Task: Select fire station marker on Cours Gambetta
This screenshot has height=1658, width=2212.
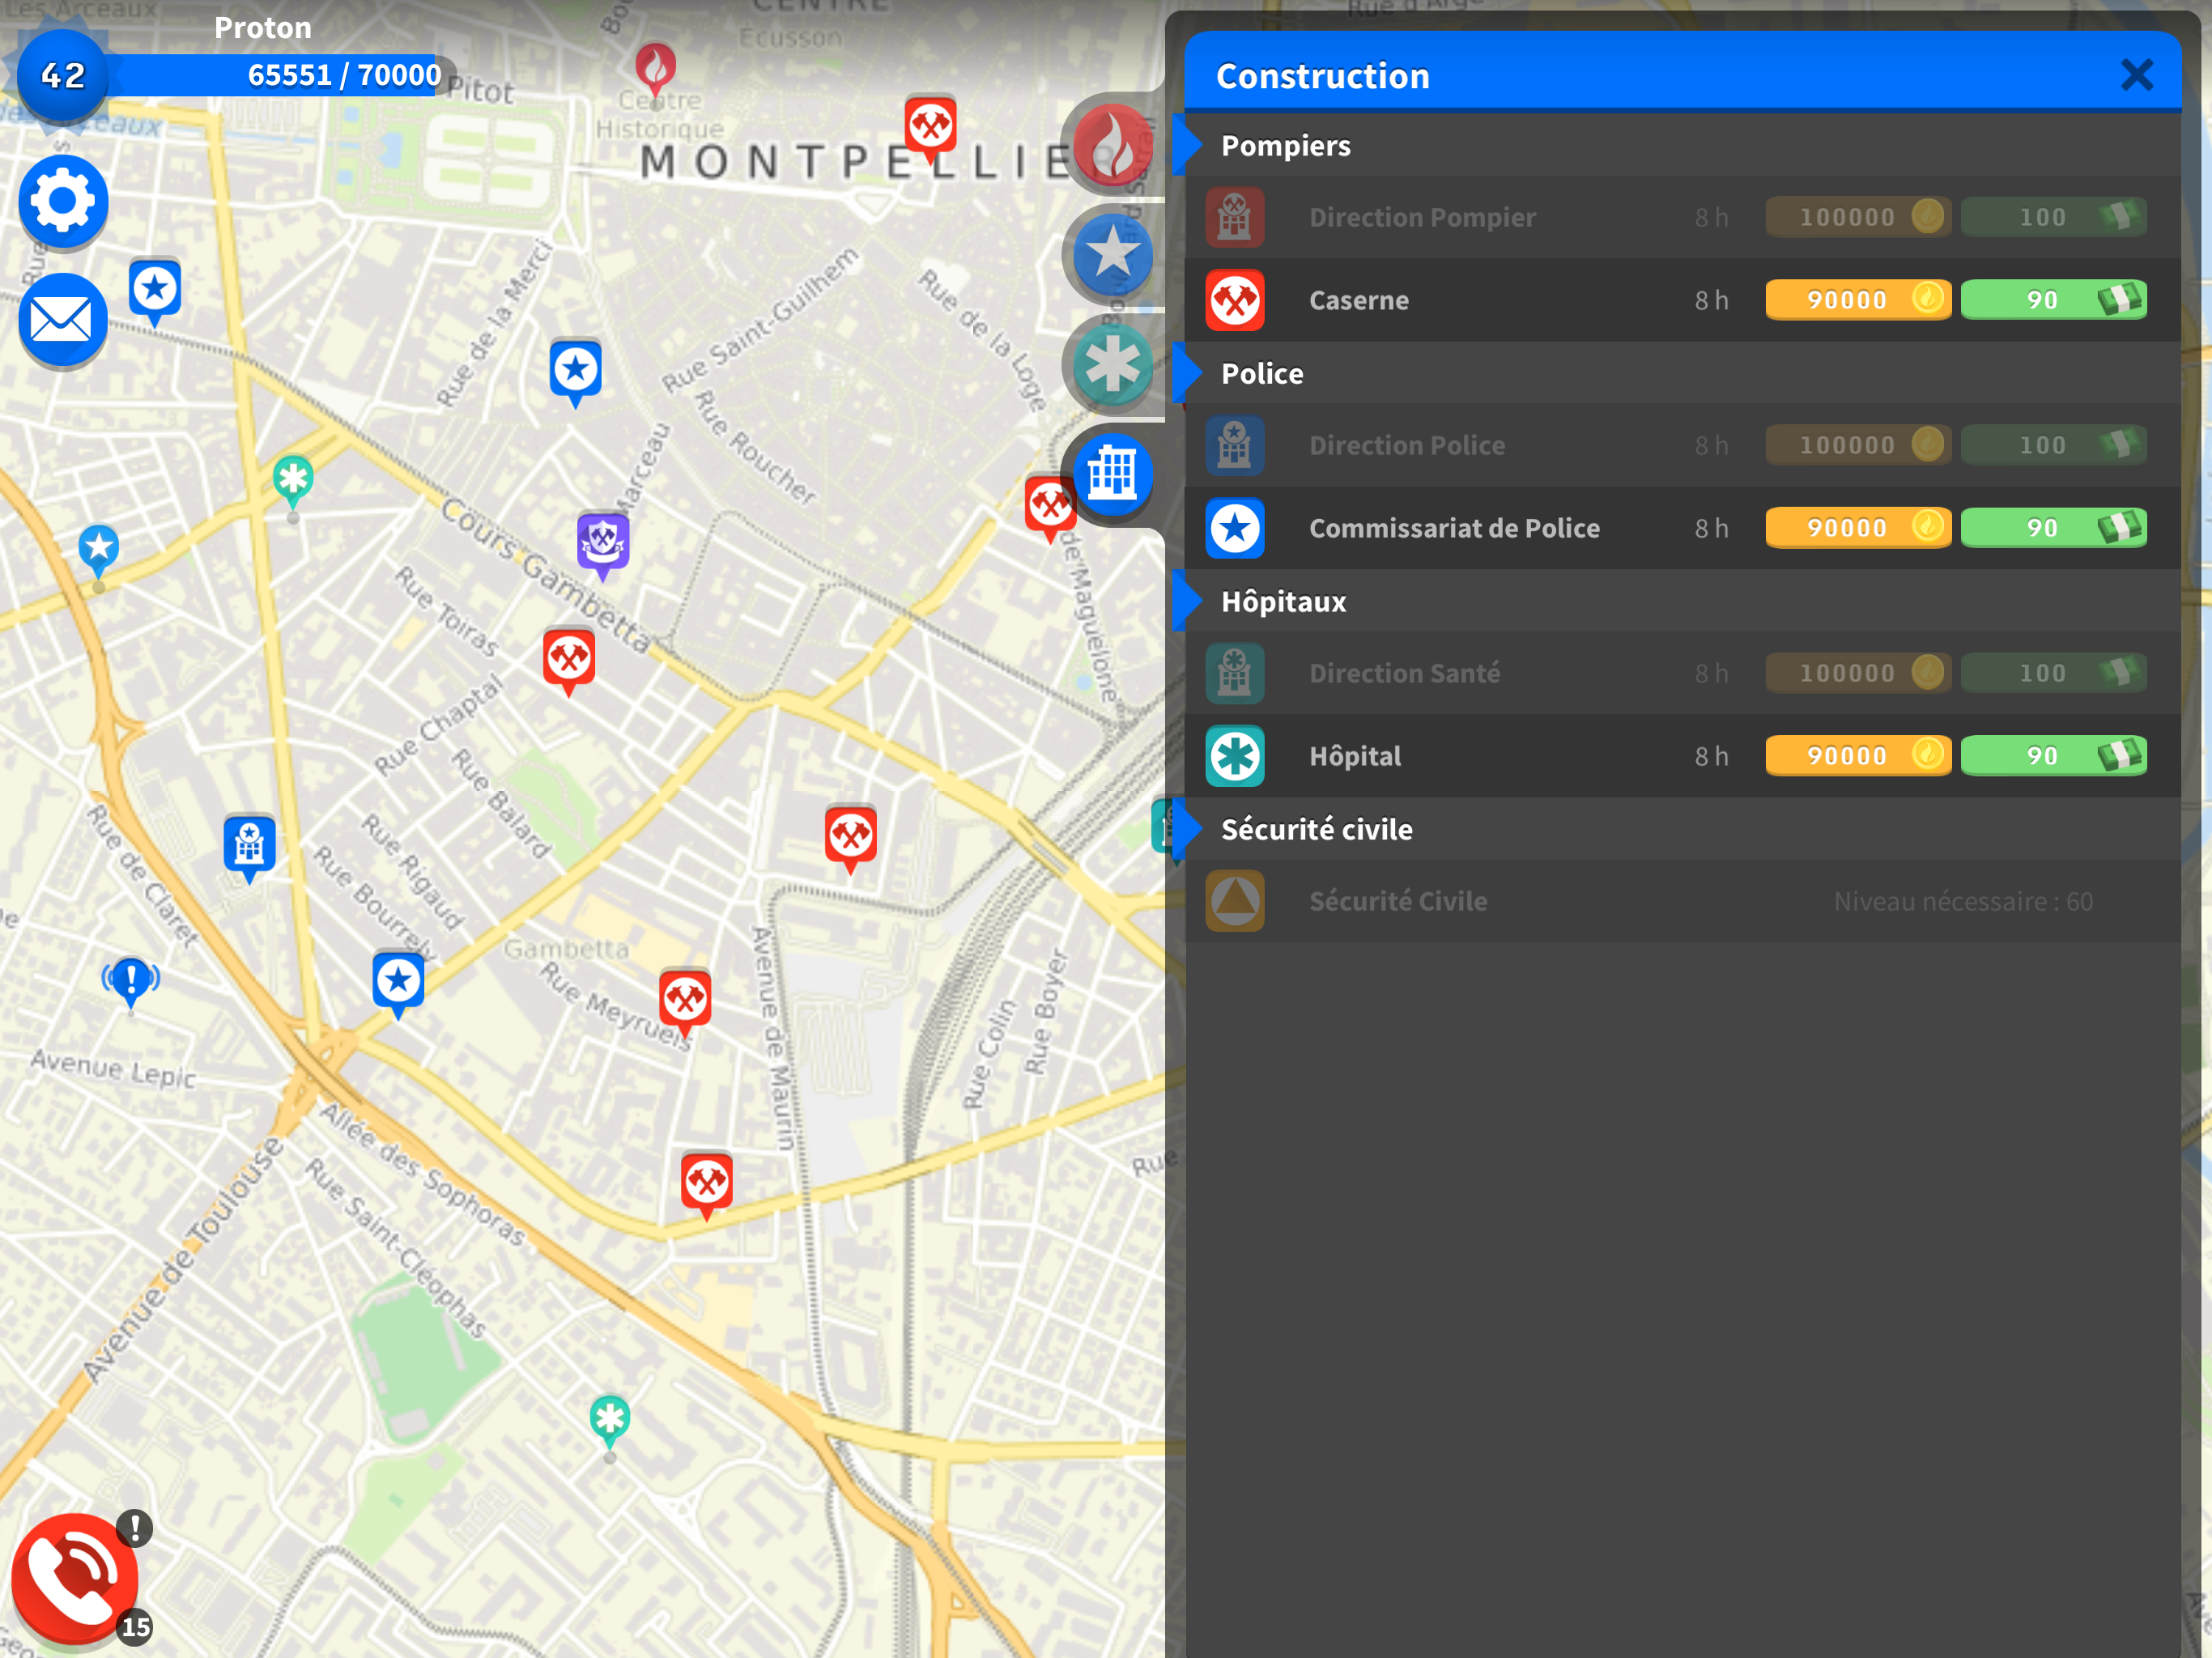Action: 569,660
